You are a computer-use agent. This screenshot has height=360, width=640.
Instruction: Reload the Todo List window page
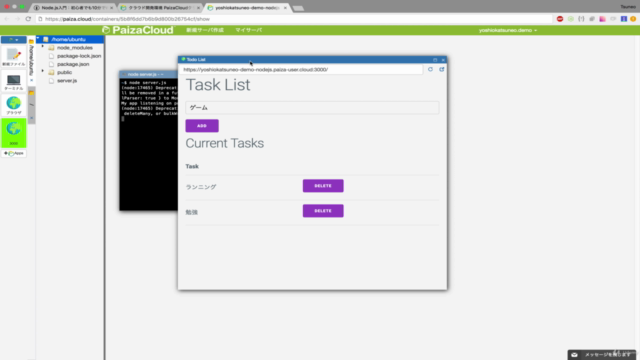click(x=430, y=69)
